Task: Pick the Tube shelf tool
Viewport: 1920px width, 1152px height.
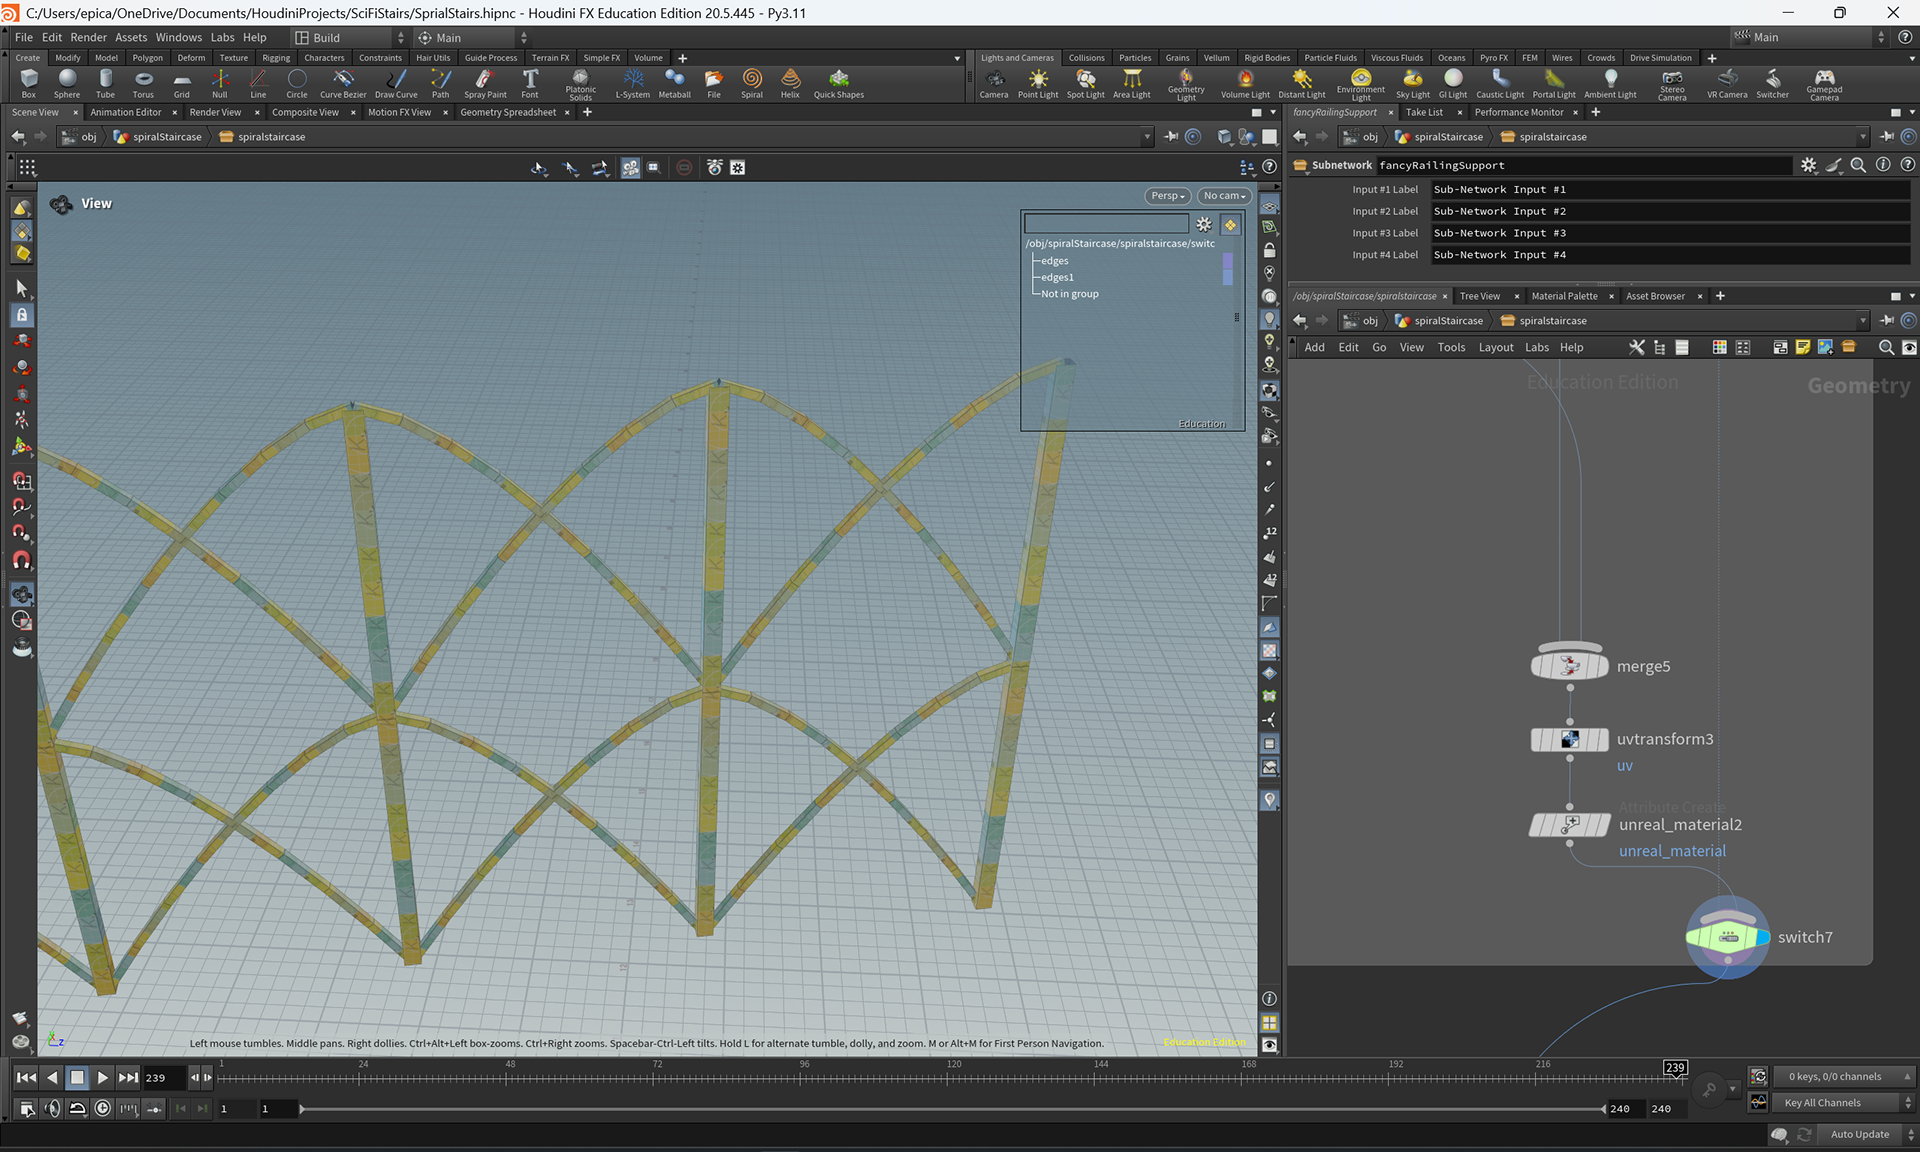Action: (105, 84)
